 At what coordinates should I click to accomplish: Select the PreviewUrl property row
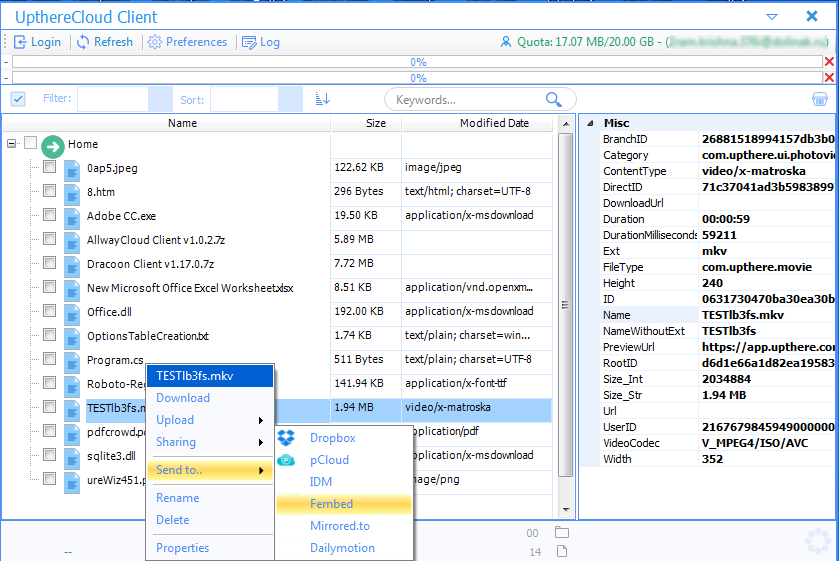click(x=717, y=347)
